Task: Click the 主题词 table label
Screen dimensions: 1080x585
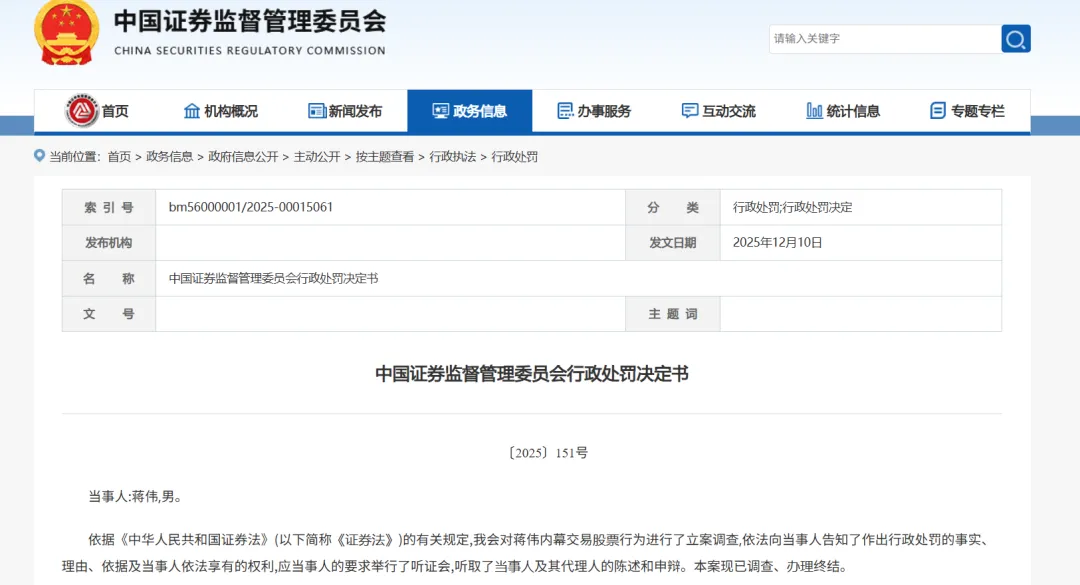Action: click(672, 314)
